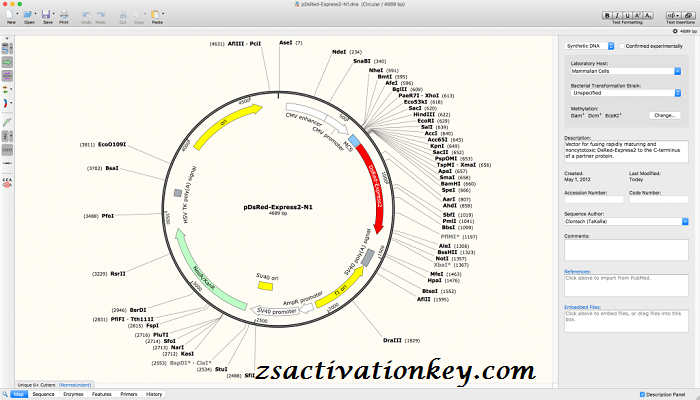Switch to the Features tab
The height and width of the screenshot is (400, 700).
[x=101, y=394]
